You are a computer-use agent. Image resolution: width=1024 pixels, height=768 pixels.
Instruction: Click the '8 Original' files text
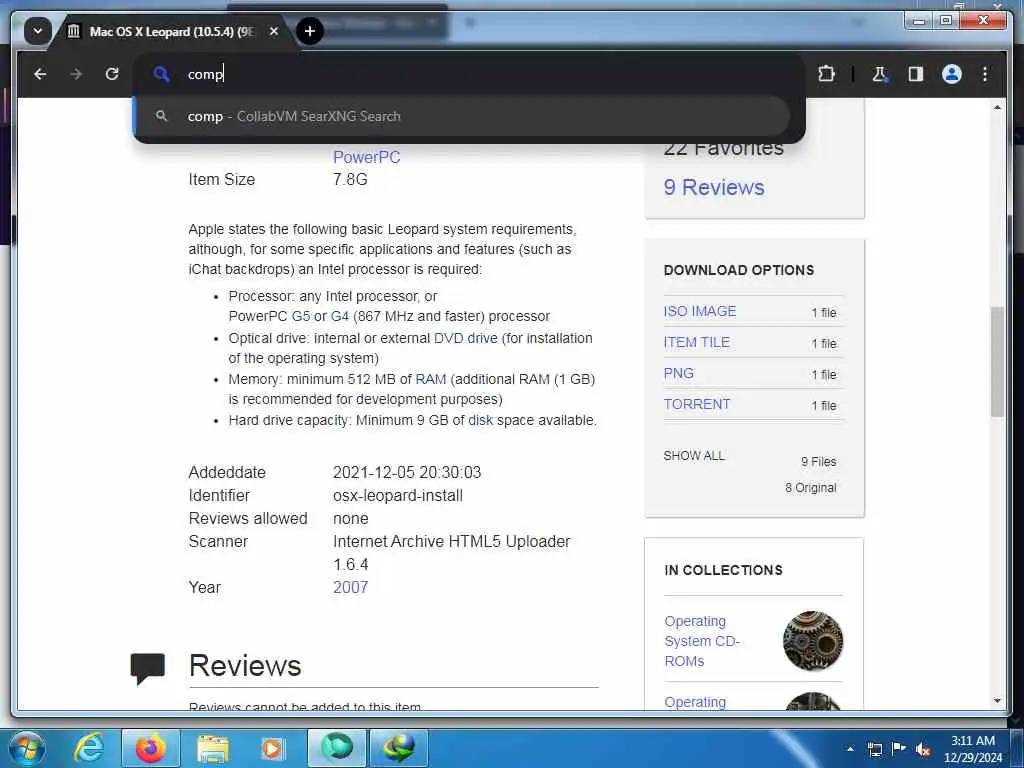810,488
